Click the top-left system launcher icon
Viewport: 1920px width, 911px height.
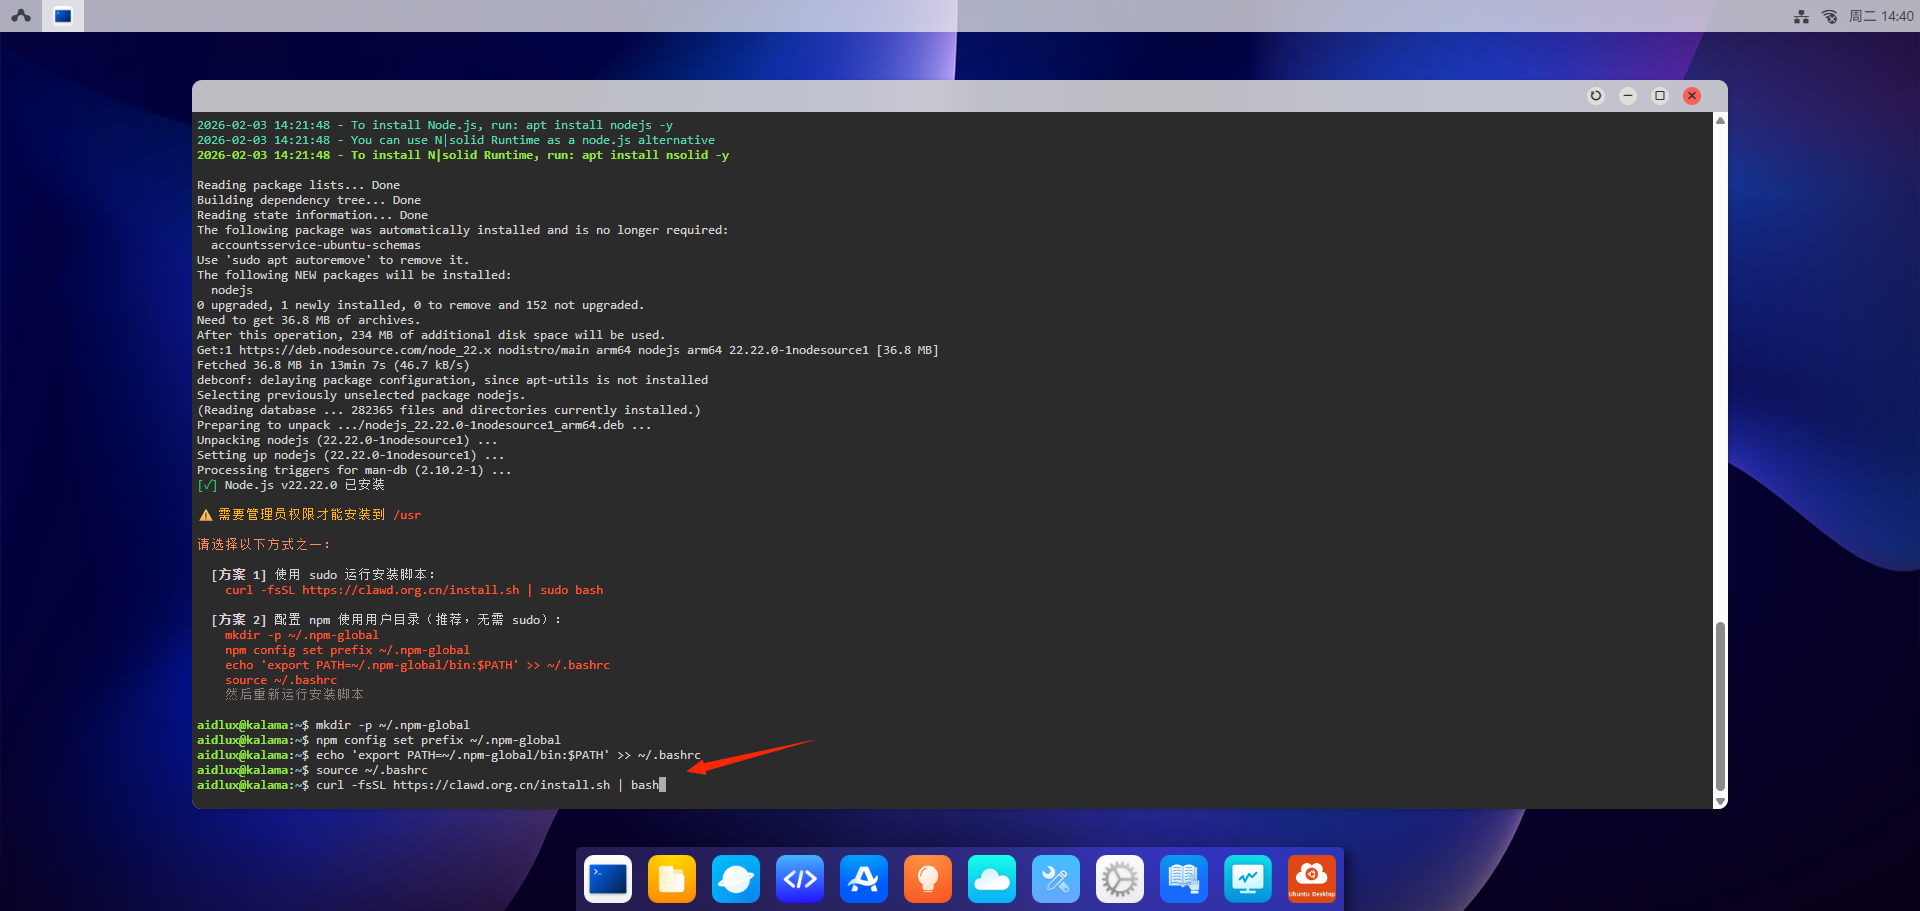(21, 16)
